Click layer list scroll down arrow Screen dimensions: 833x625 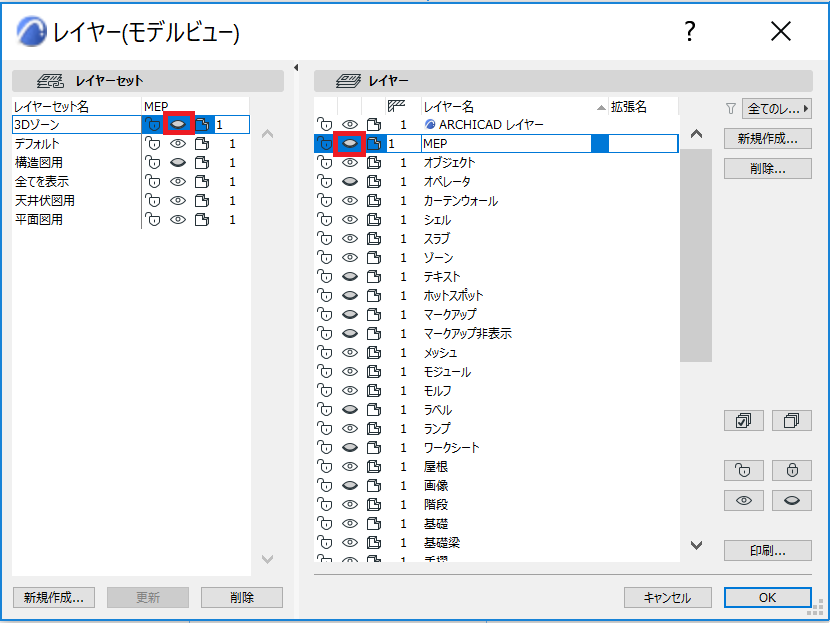point(696,545)
